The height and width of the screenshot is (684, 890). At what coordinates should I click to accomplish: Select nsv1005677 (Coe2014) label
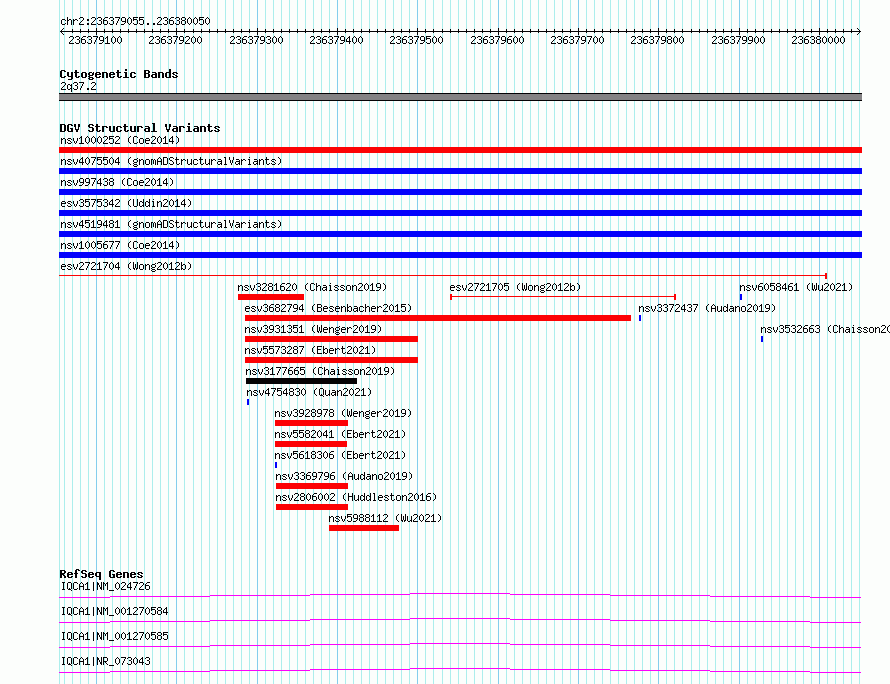click(x=120, y=245)
